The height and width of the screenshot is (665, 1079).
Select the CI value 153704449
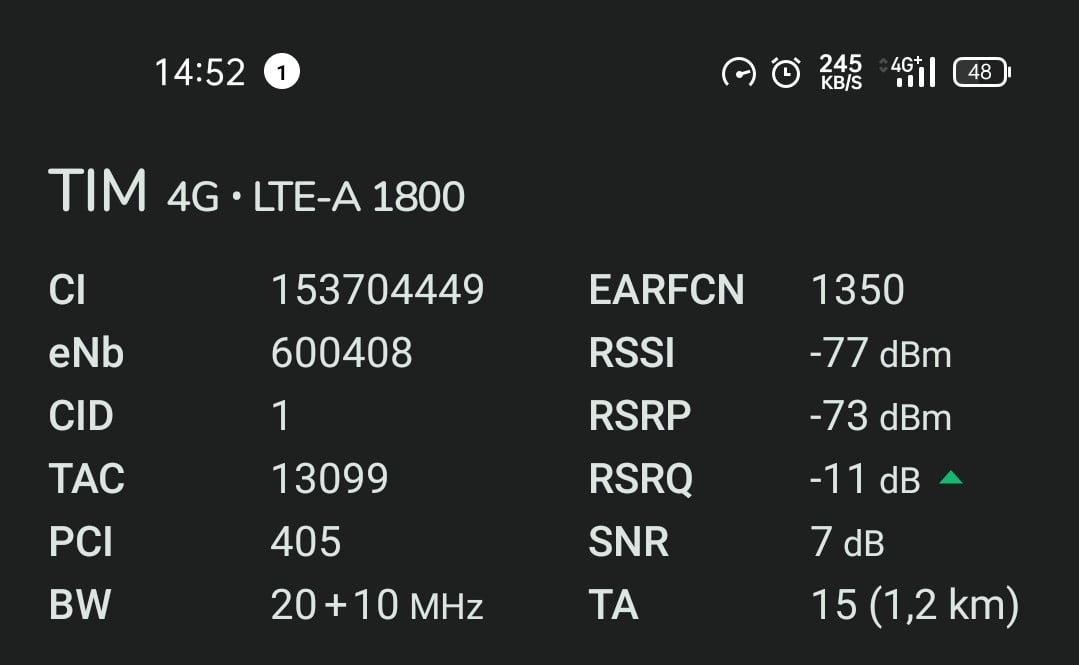tap(377, 290)
